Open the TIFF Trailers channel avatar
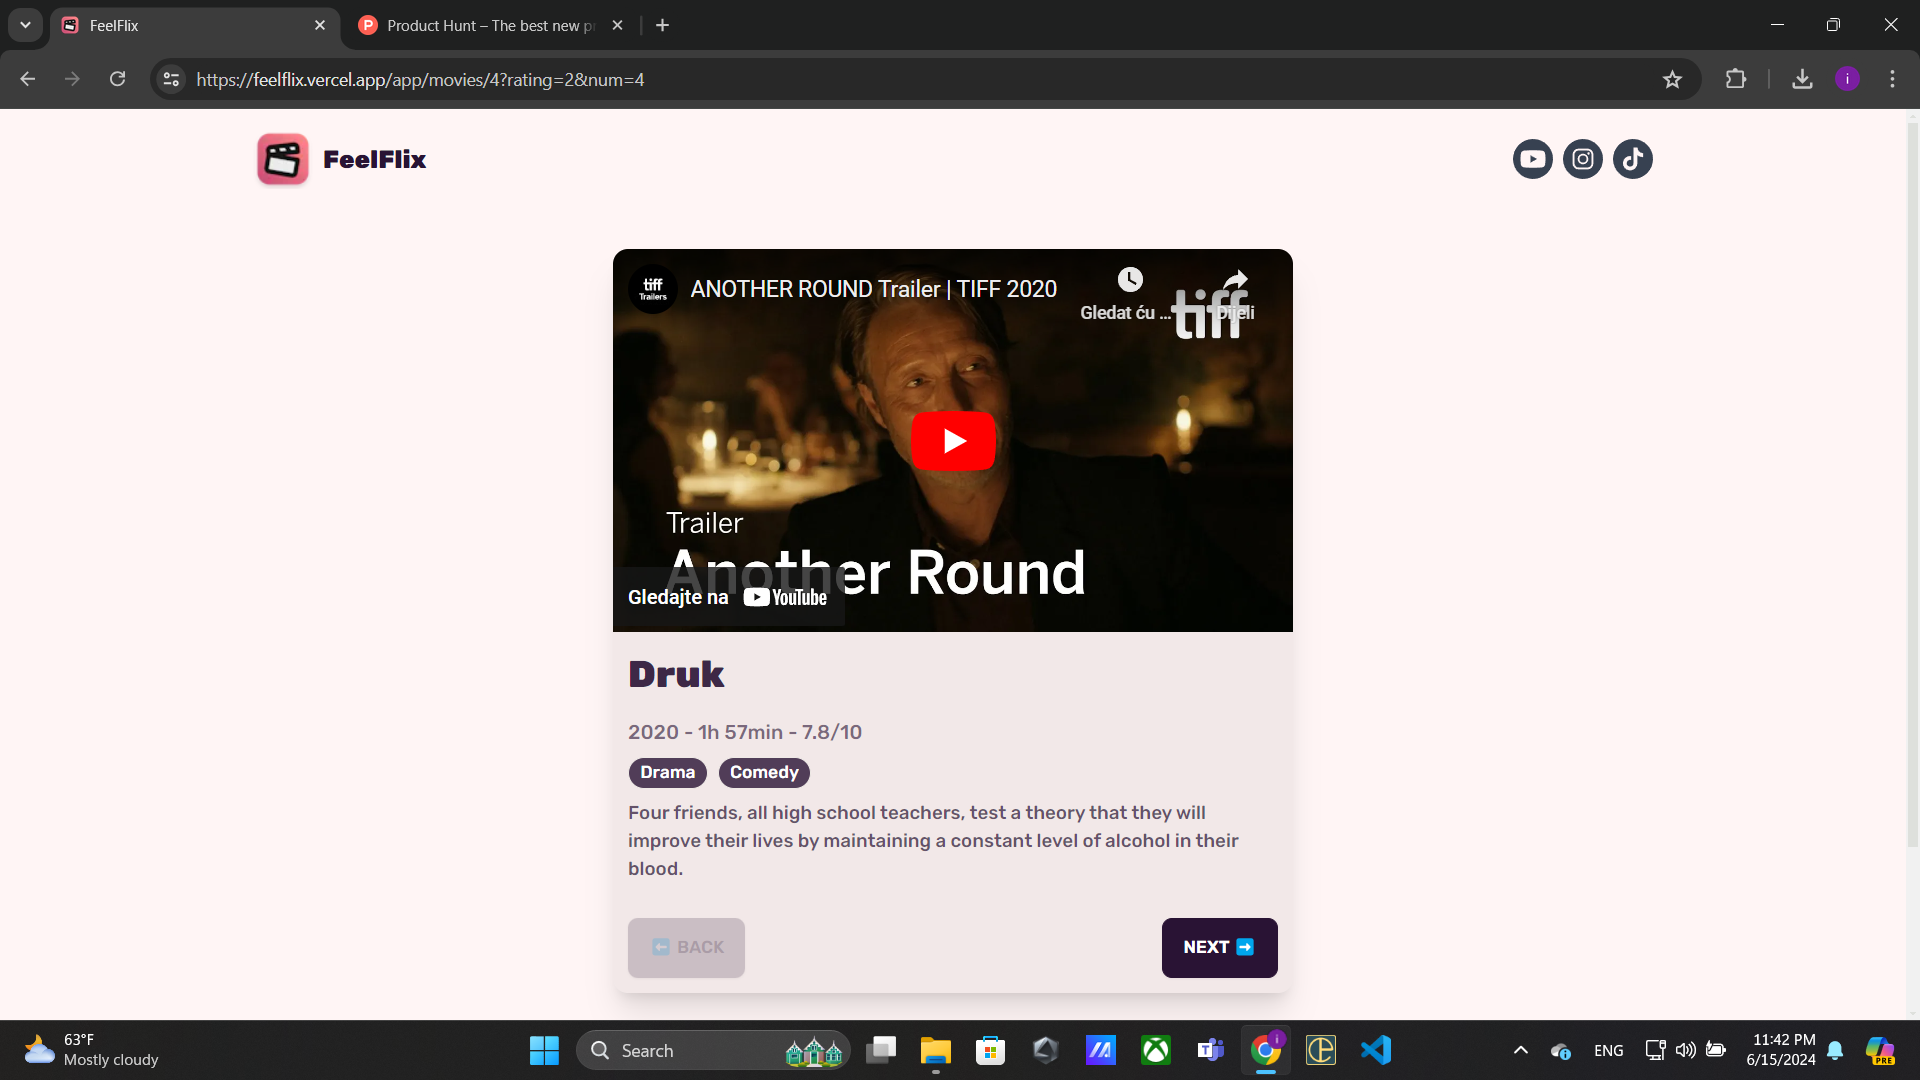The width and height of the screenshot is (1920, 1080). coord(653,289)
